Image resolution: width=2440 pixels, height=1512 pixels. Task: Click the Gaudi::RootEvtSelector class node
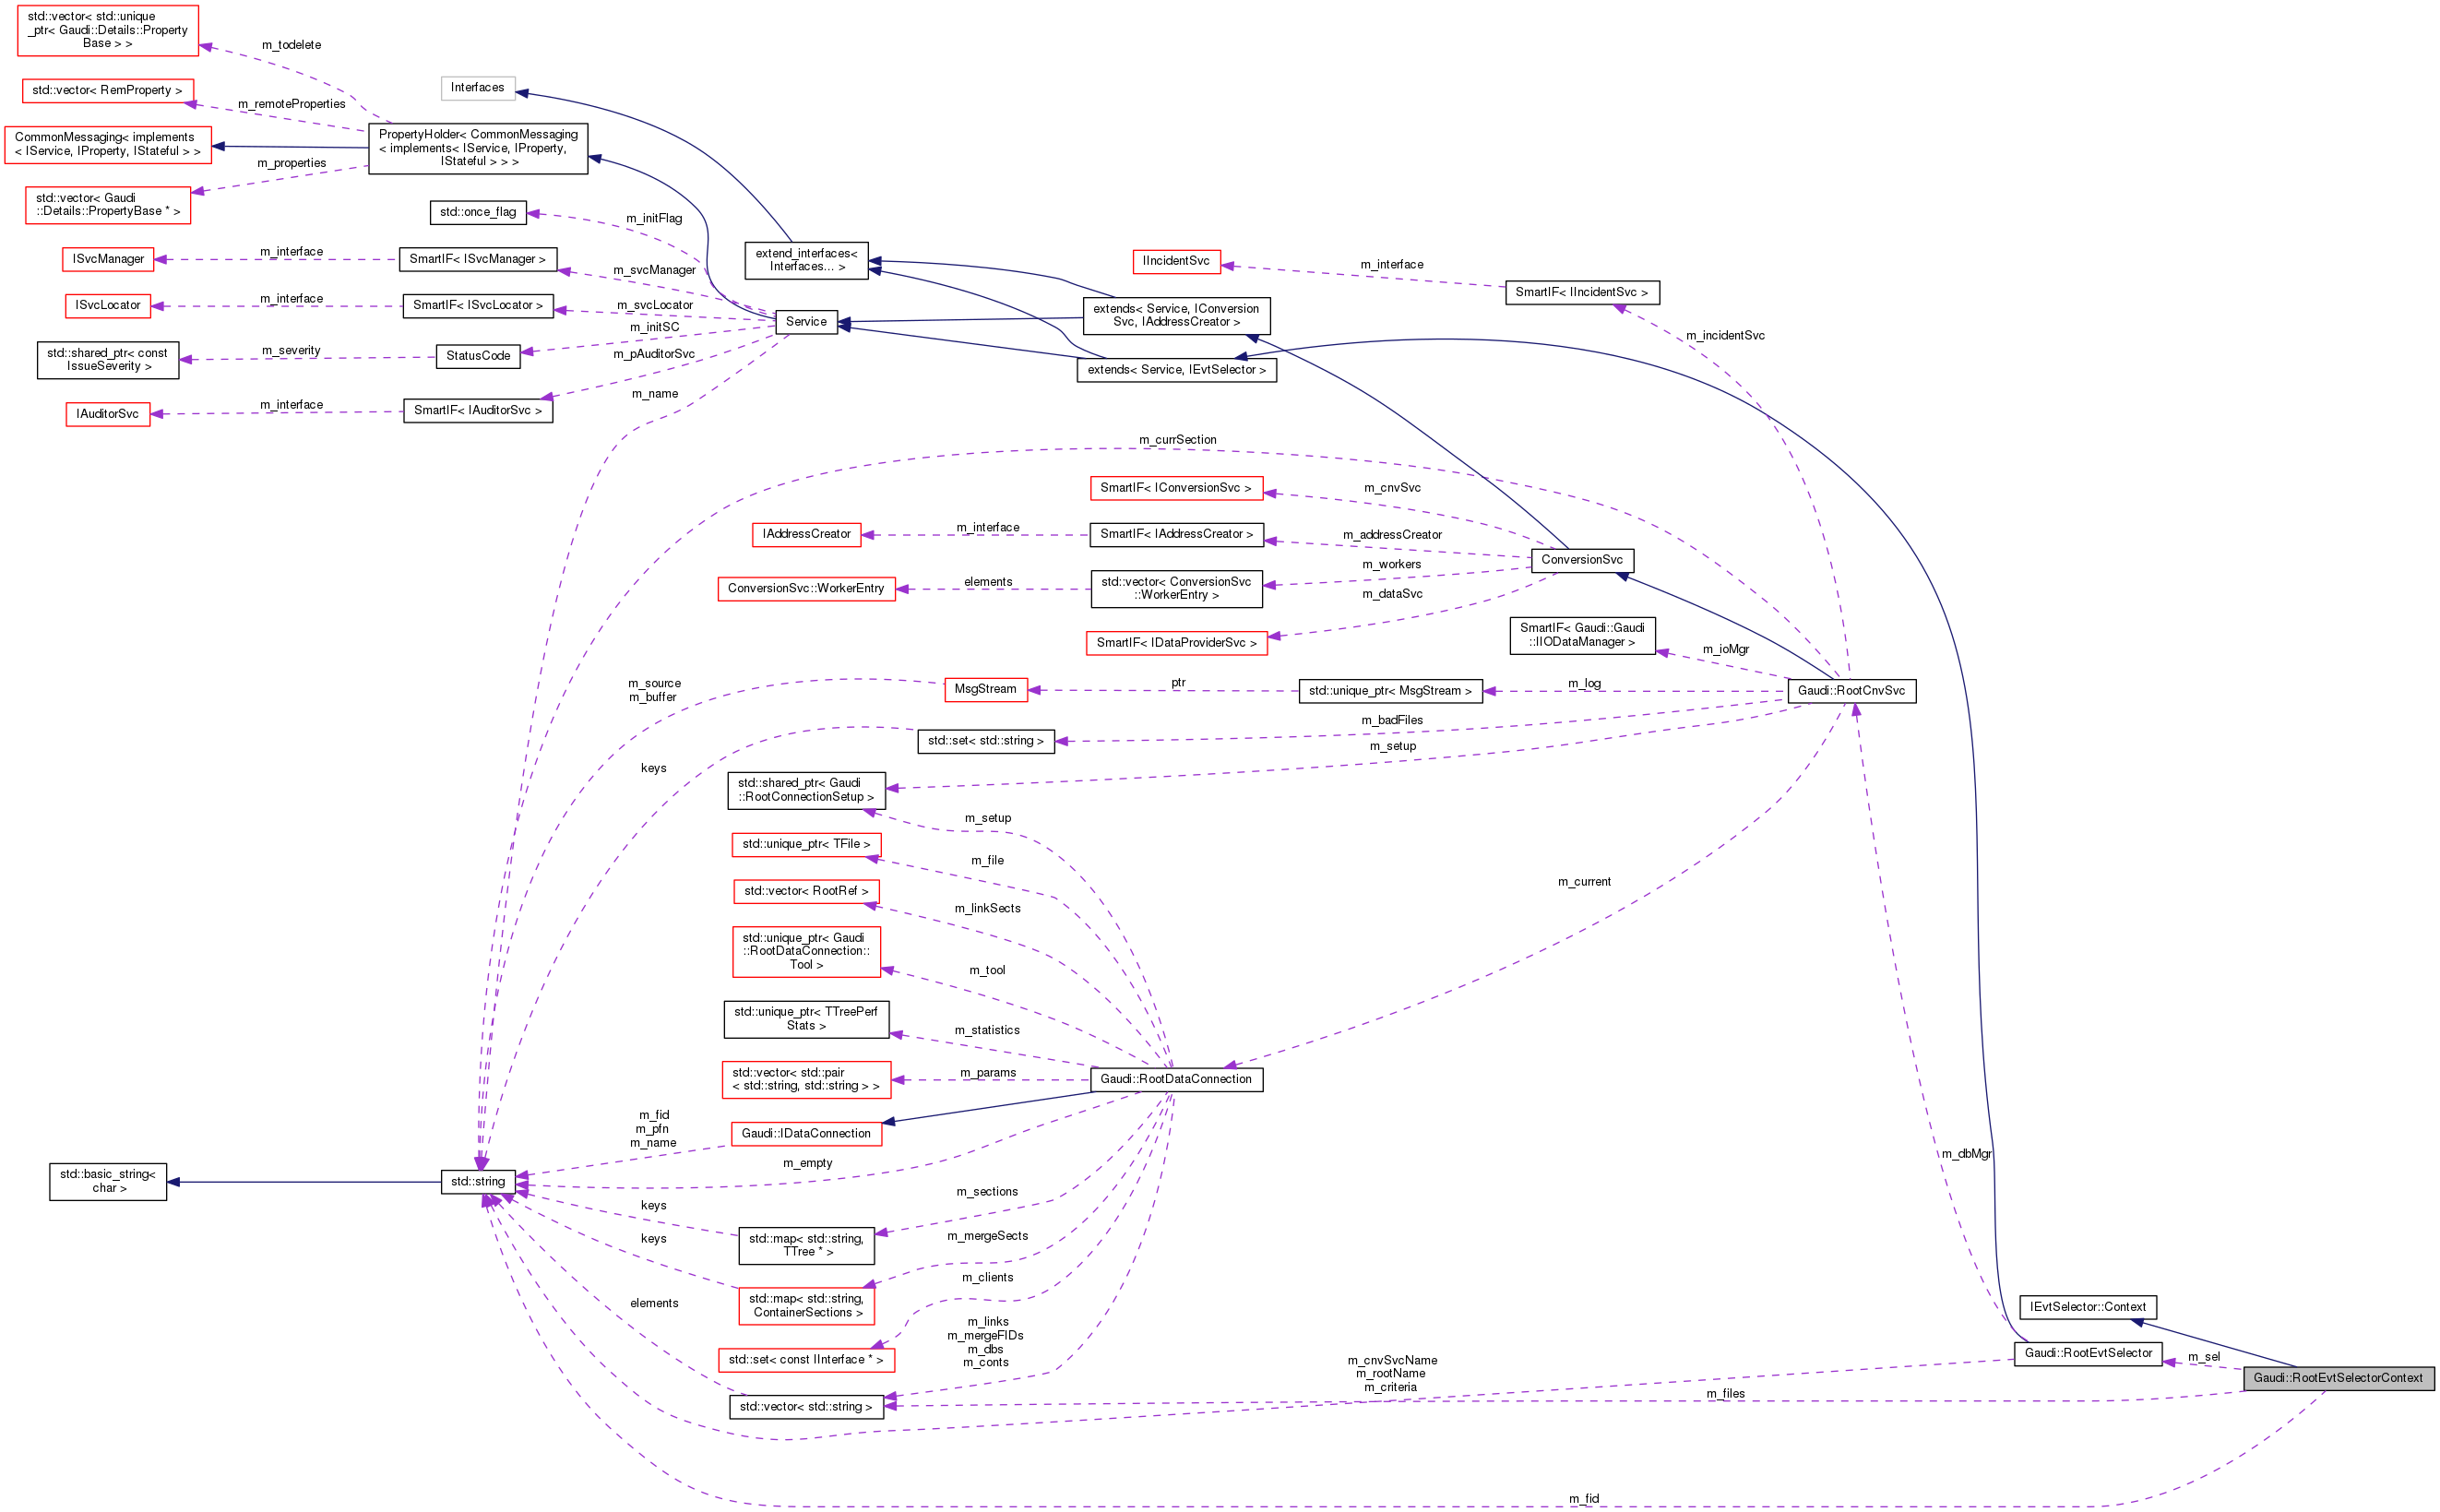tap(2088, 1353)
